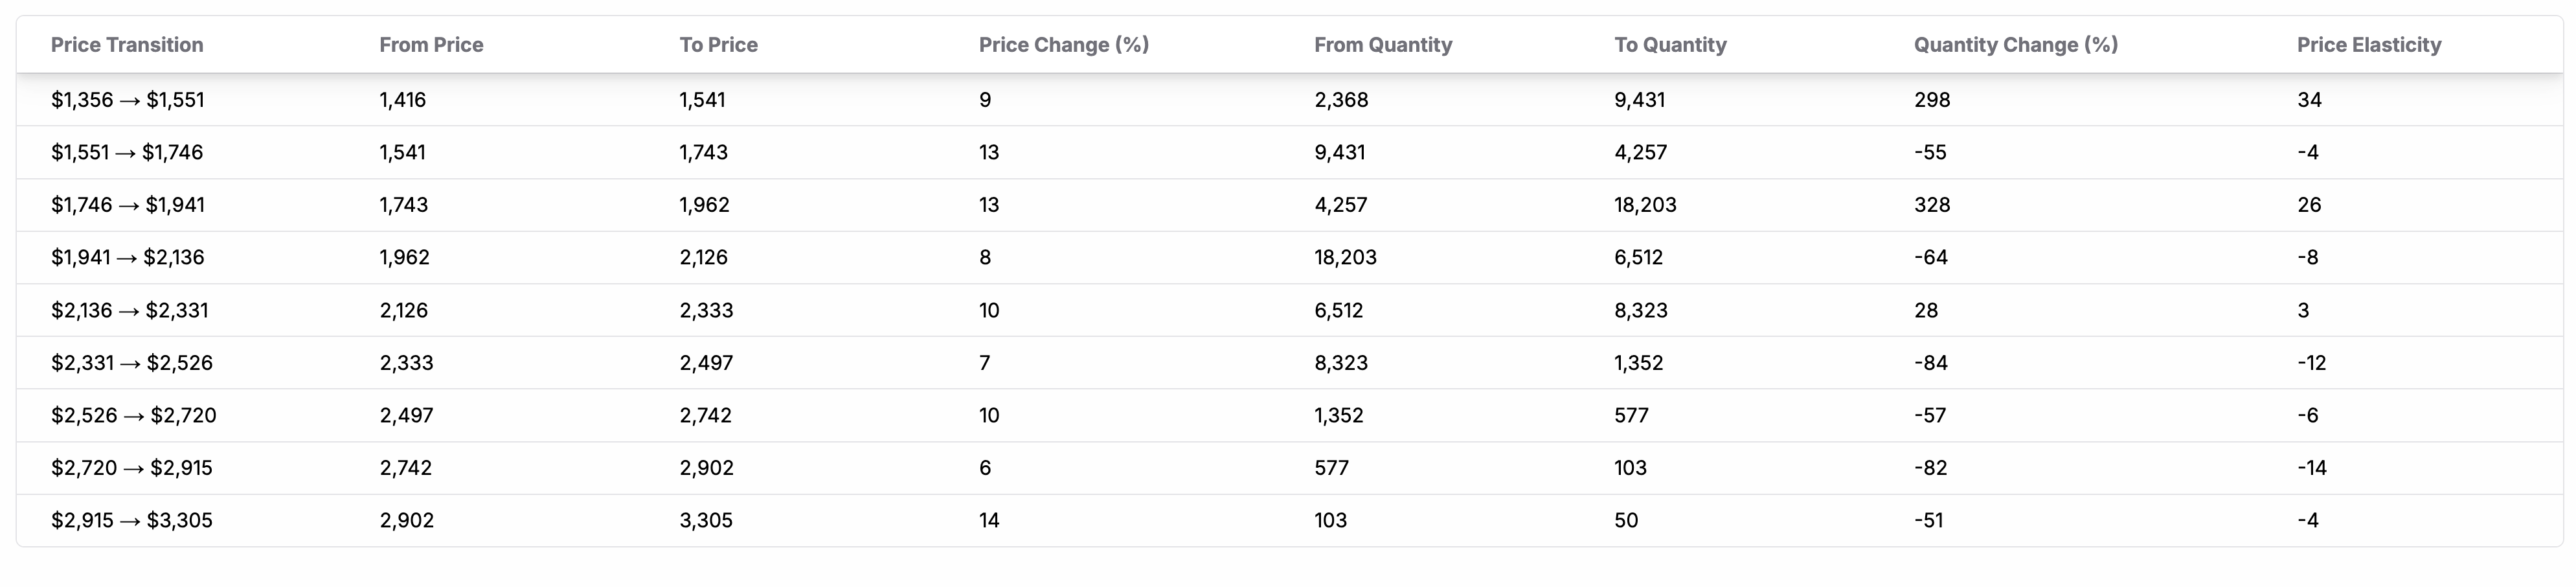Click the $1,746 → $1,941 transition cell
The width and height of the screenshot is (2576, 587).
coord(128,205)
